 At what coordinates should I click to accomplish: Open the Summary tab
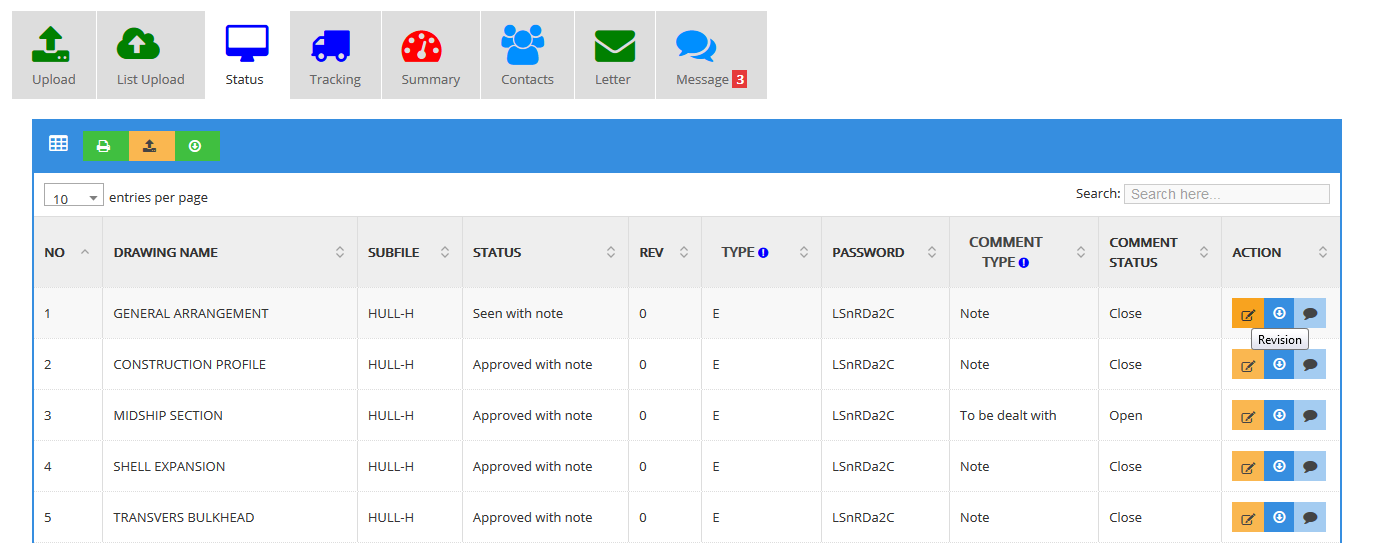430,56
